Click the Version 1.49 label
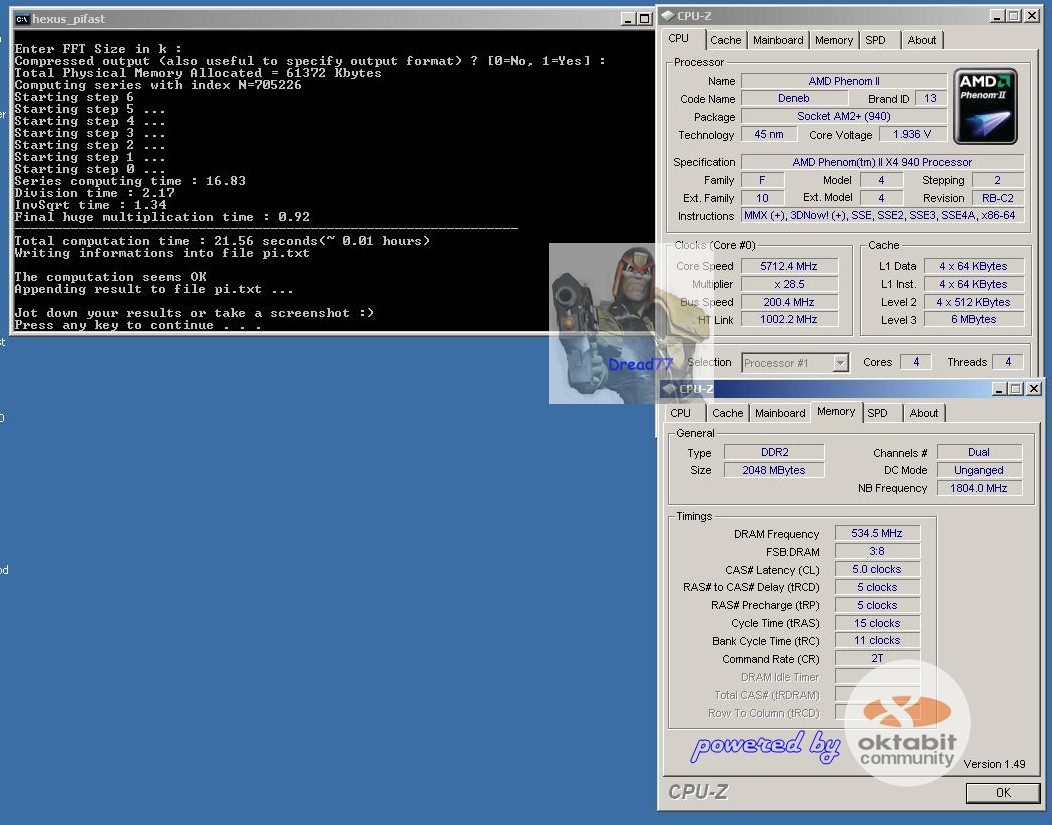The image size is (1052, 825). (x=994, y=764)
